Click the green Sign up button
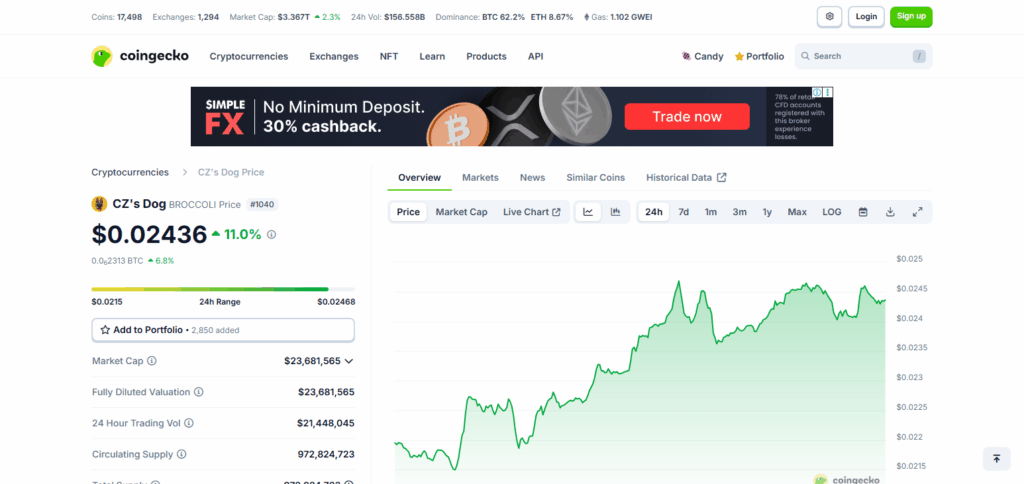Screen dimensions: 1024x484 click(911, 17)
